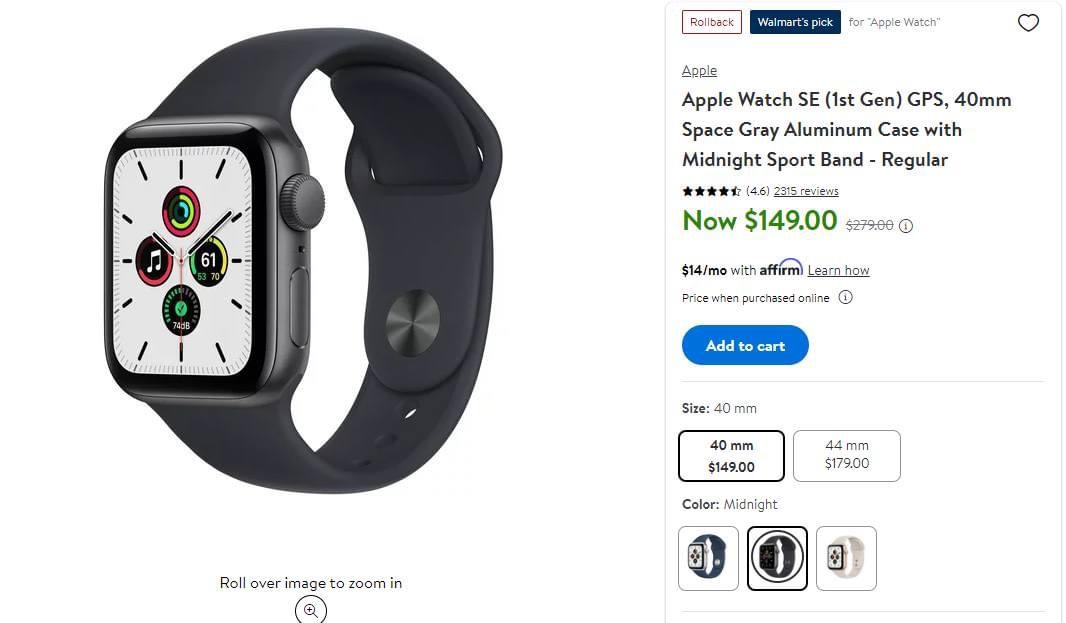This screenshot has height=623, width=1066.
Task: Click main Apple Watch product image
Action: (304, 260)
